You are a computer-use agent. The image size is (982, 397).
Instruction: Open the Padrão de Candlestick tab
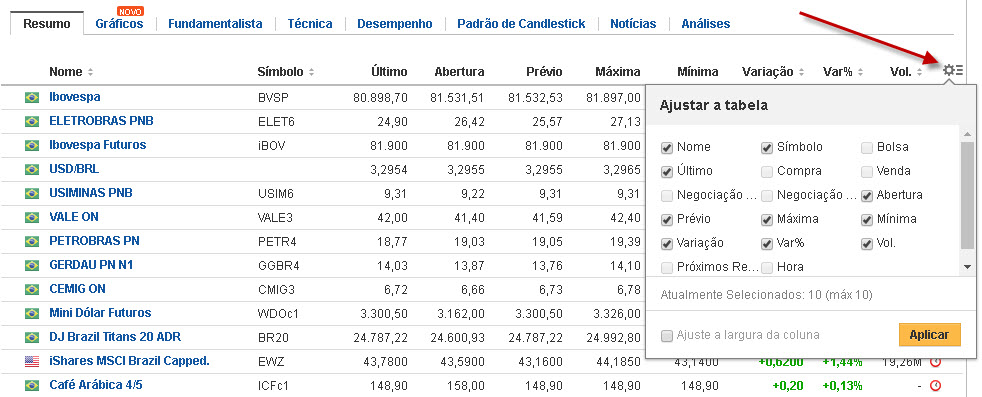521,24
